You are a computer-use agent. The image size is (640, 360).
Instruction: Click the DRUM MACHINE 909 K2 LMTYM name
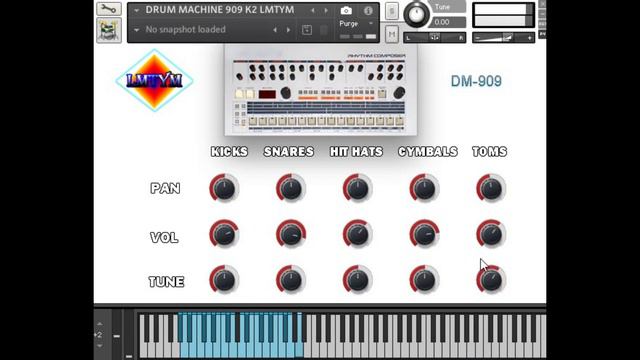(220, 10)
